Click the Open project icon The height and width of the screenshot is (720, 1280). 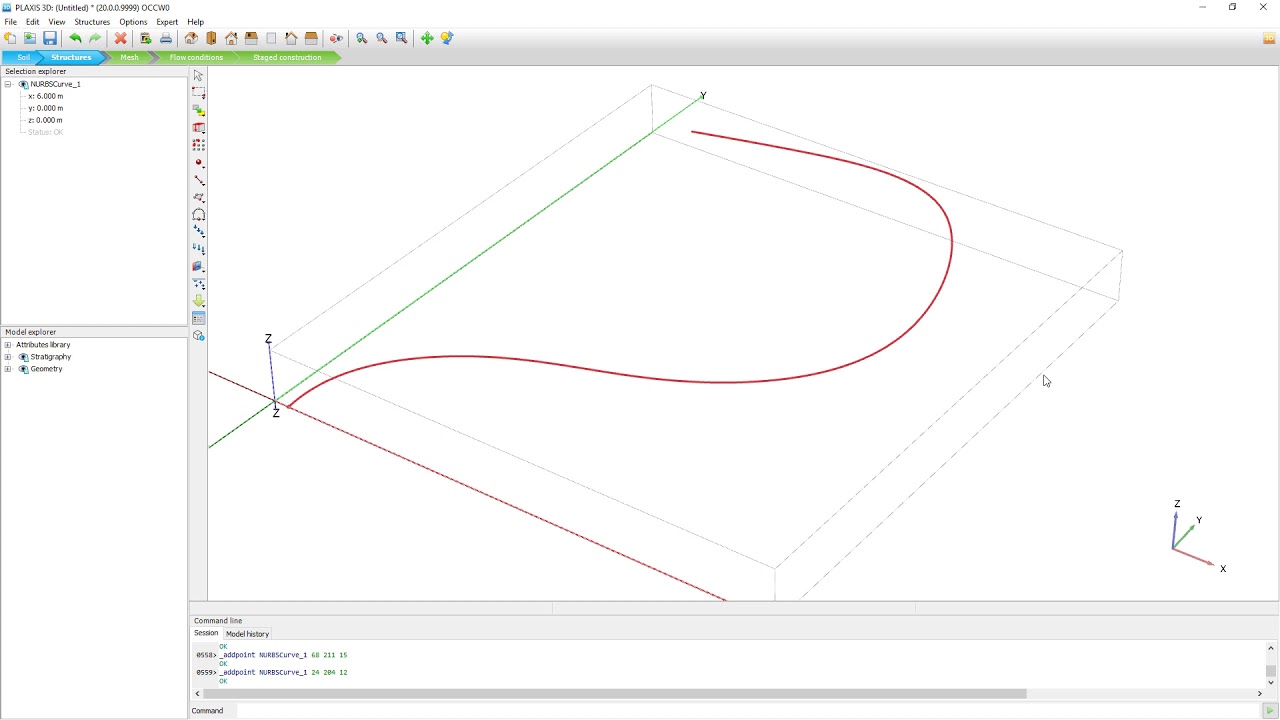point(30,38)
